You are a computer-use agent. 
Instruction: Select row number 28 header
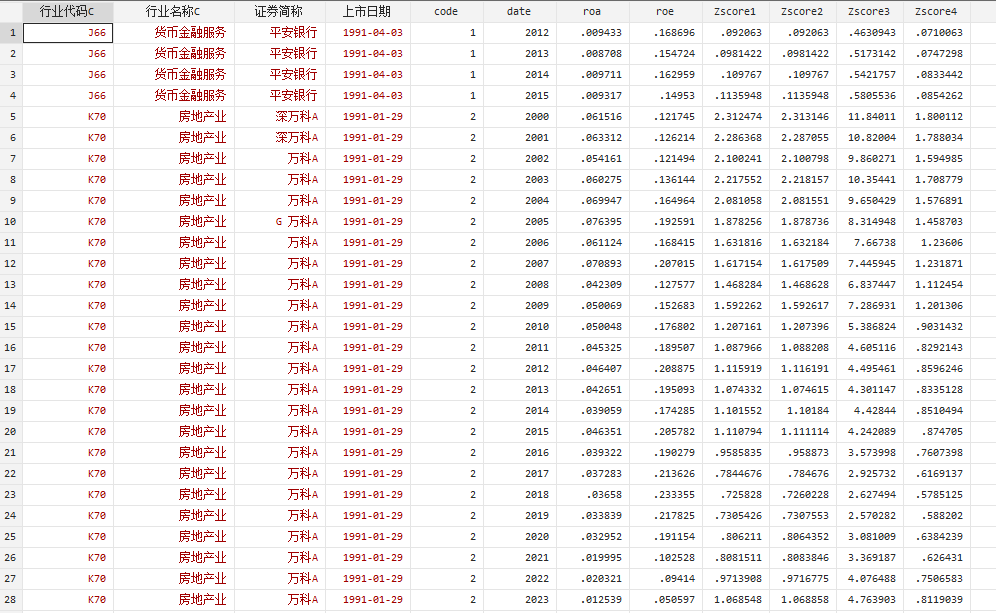coord(11,600)
